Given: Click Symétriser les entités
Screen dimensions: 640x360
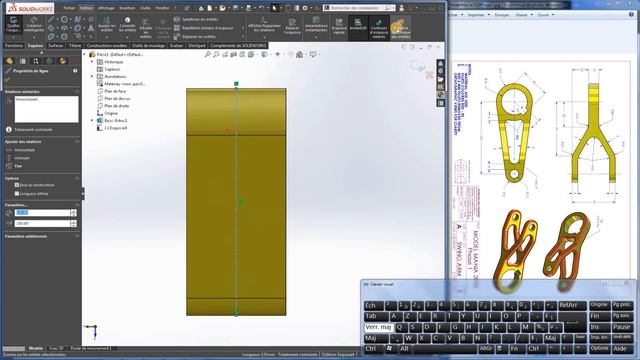Looking at the screenshot, I should [x=196, y=19].
